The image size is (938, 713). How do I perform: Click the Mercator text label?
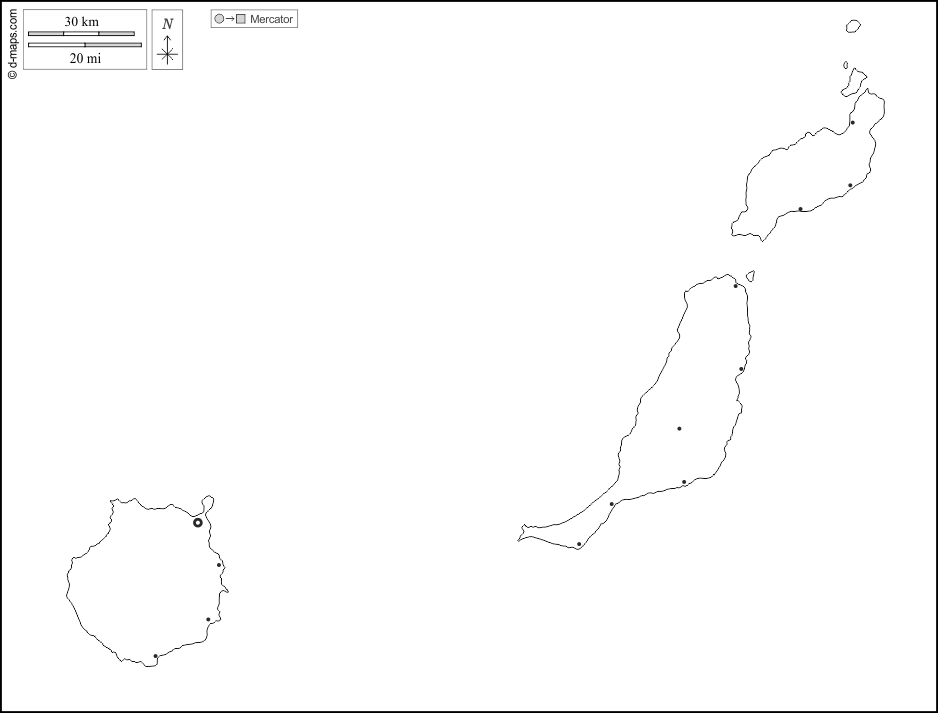268,18
